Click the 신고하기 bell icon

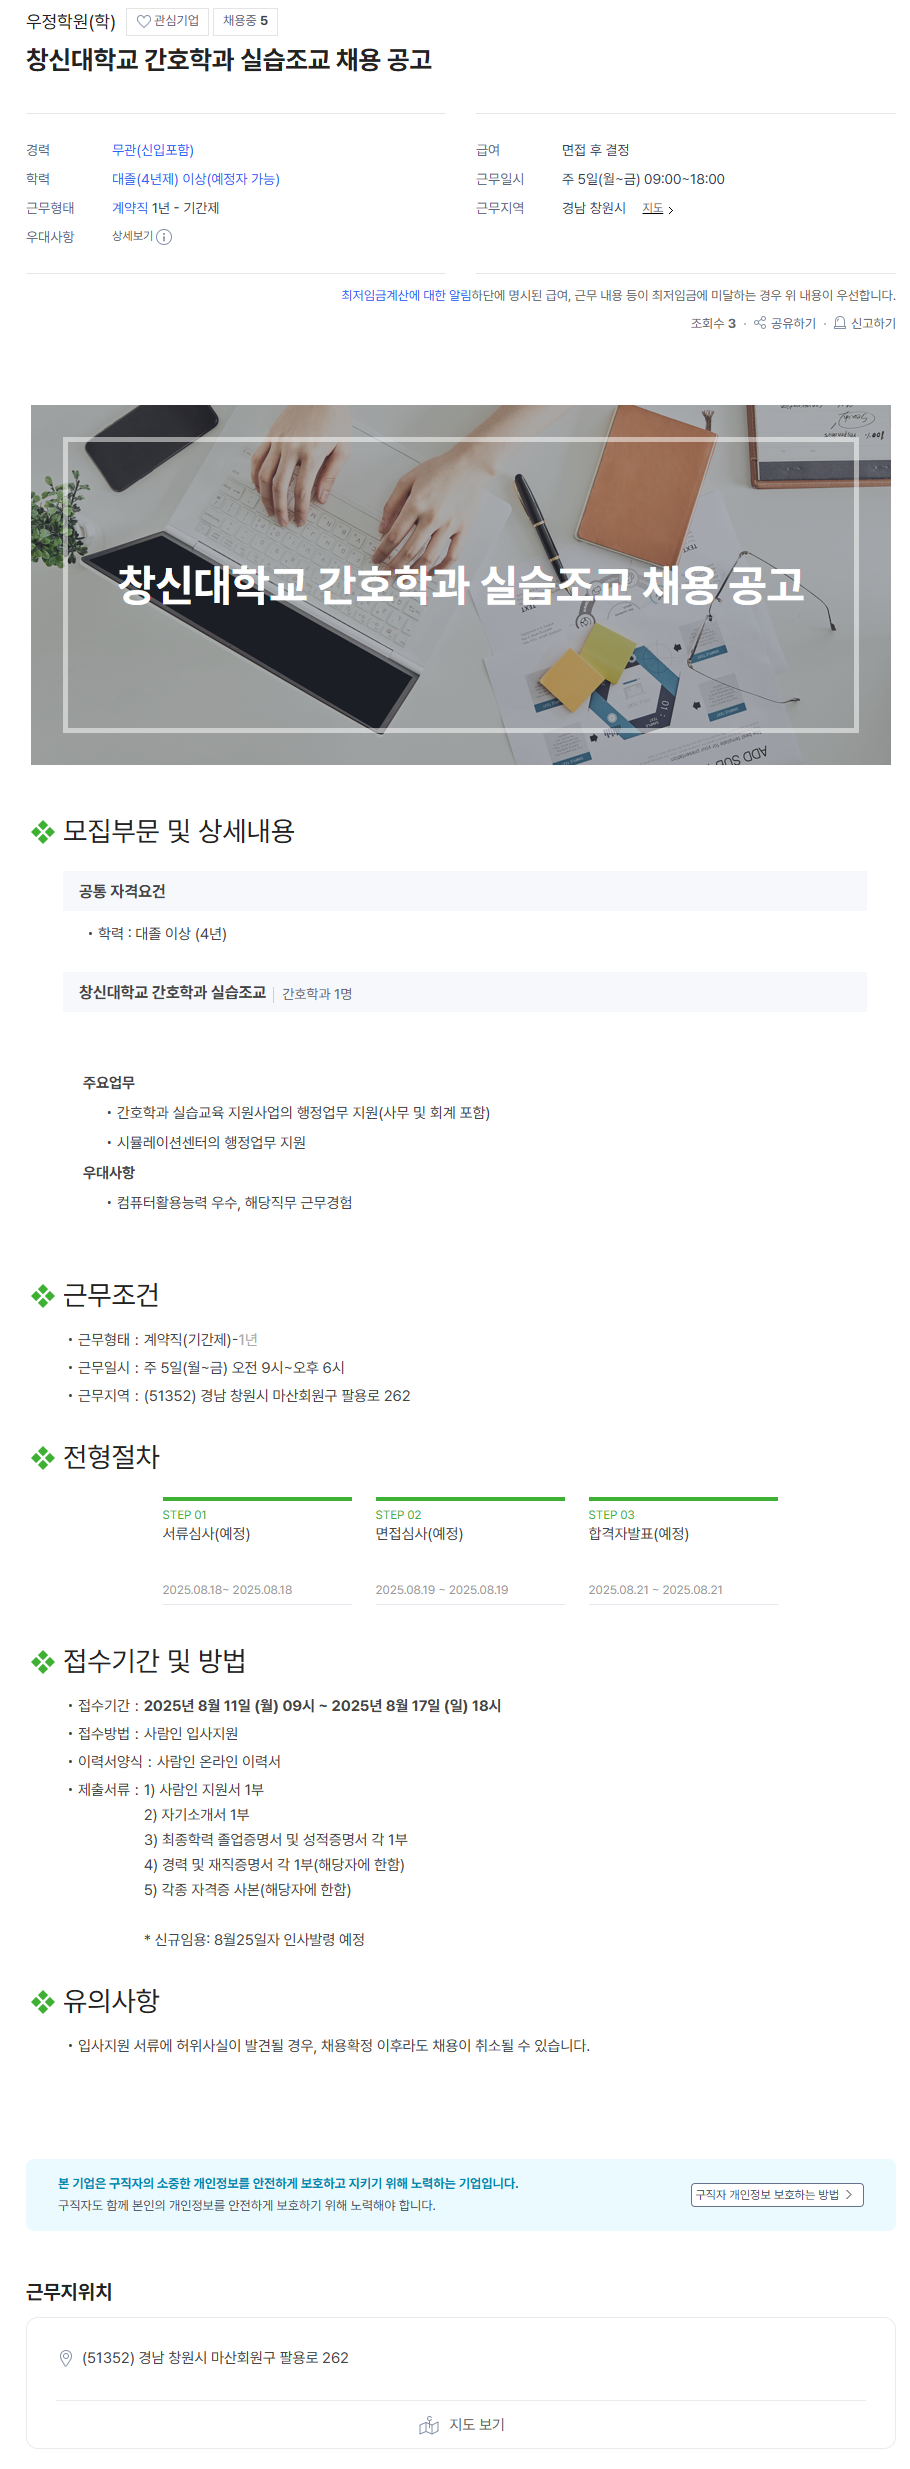click(x=840, y=323)
